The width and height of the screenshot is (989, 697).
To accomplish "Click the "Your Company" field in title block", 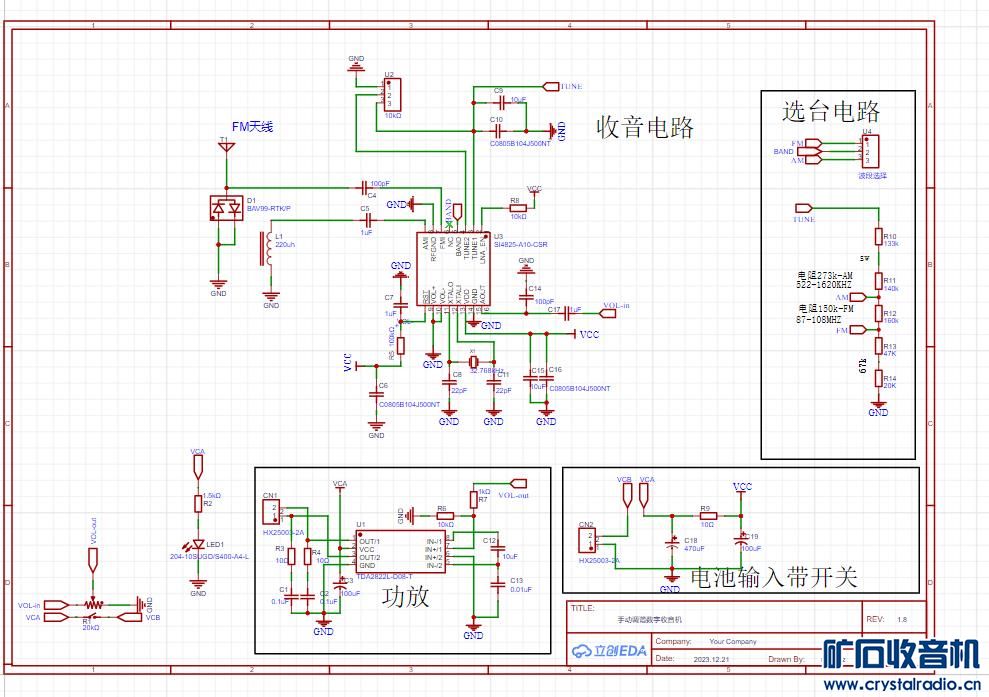I will pyautogui.click(x=732, y=641).
